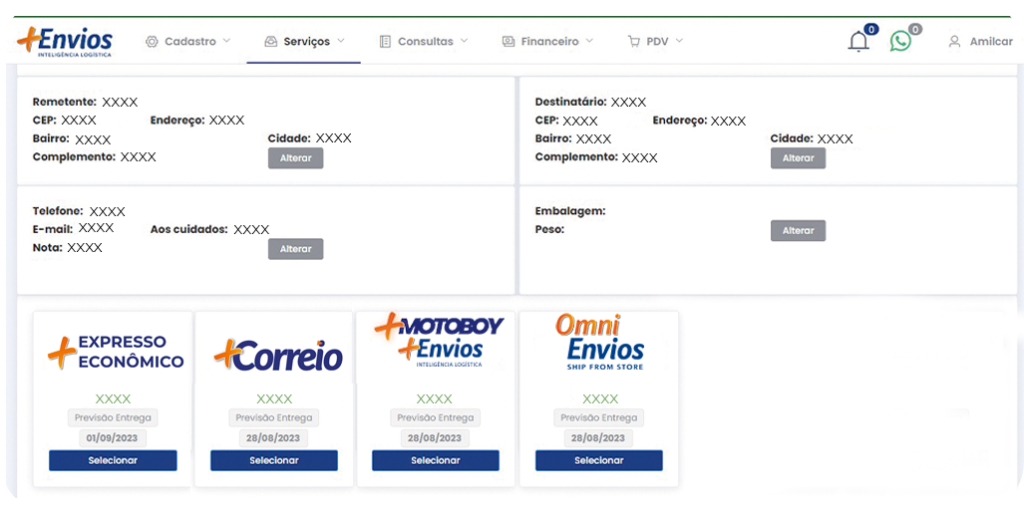This screenshot has width=1024, height=513.
Task: Click Alterar in the Embalagem panel
Action: [x=798, y=230]
